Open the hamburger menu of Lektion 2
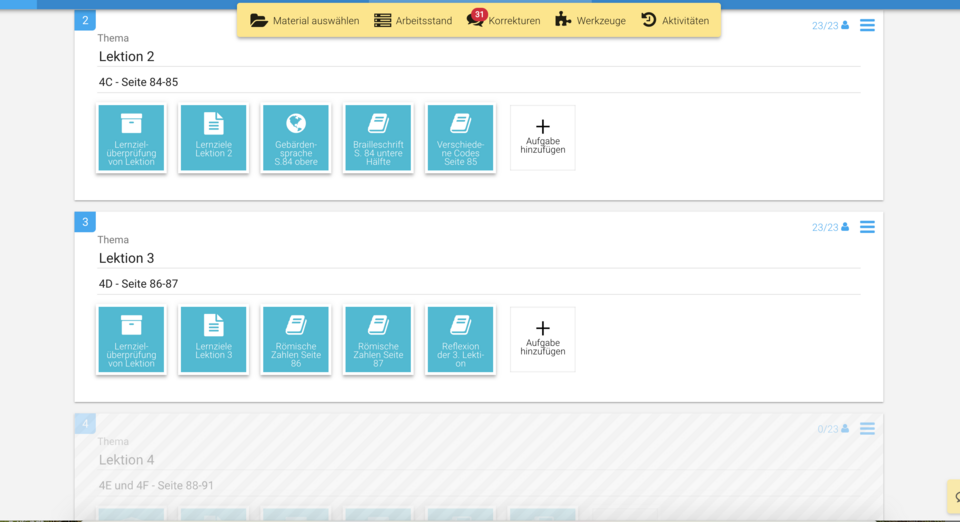This screenshot has height=522, width=960. [x=867, y=25]
